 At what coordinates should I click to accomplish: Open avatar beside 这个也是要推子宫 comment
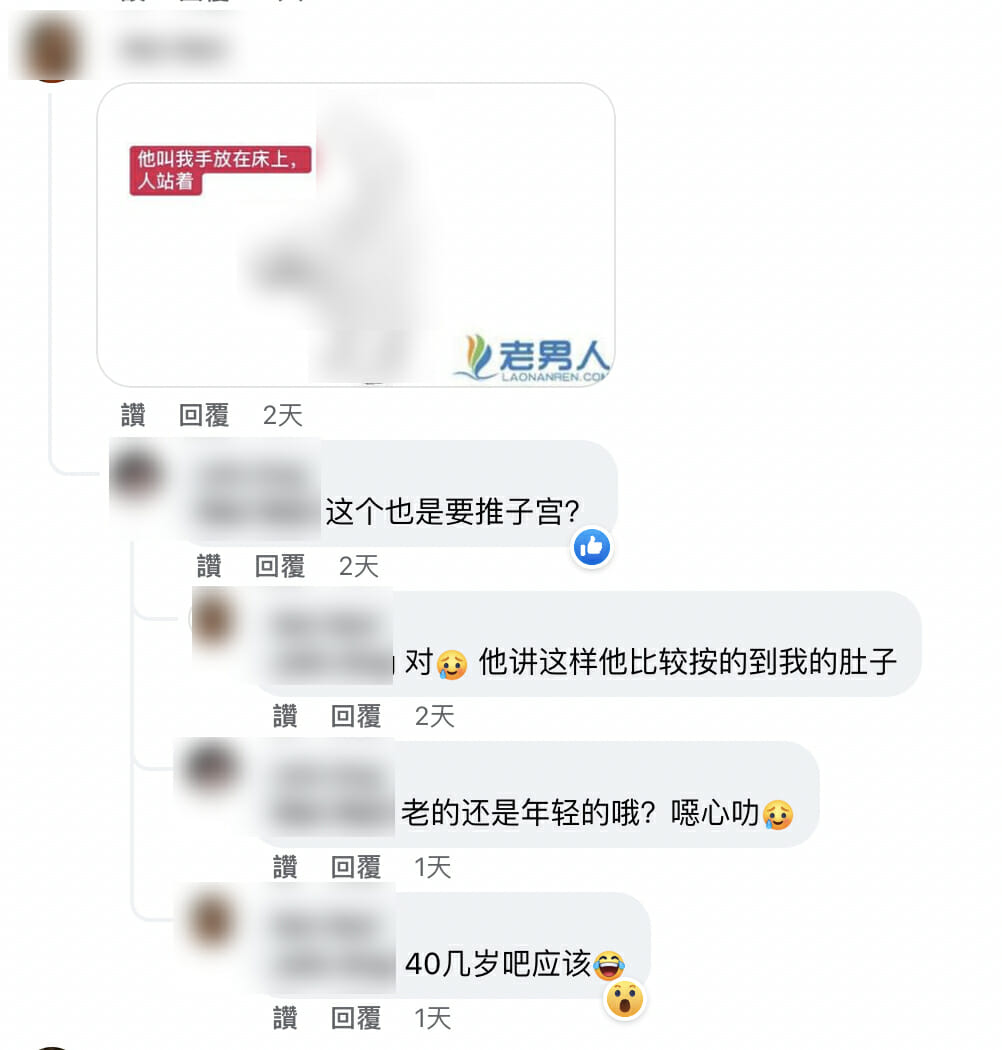(x=136, y=473)
